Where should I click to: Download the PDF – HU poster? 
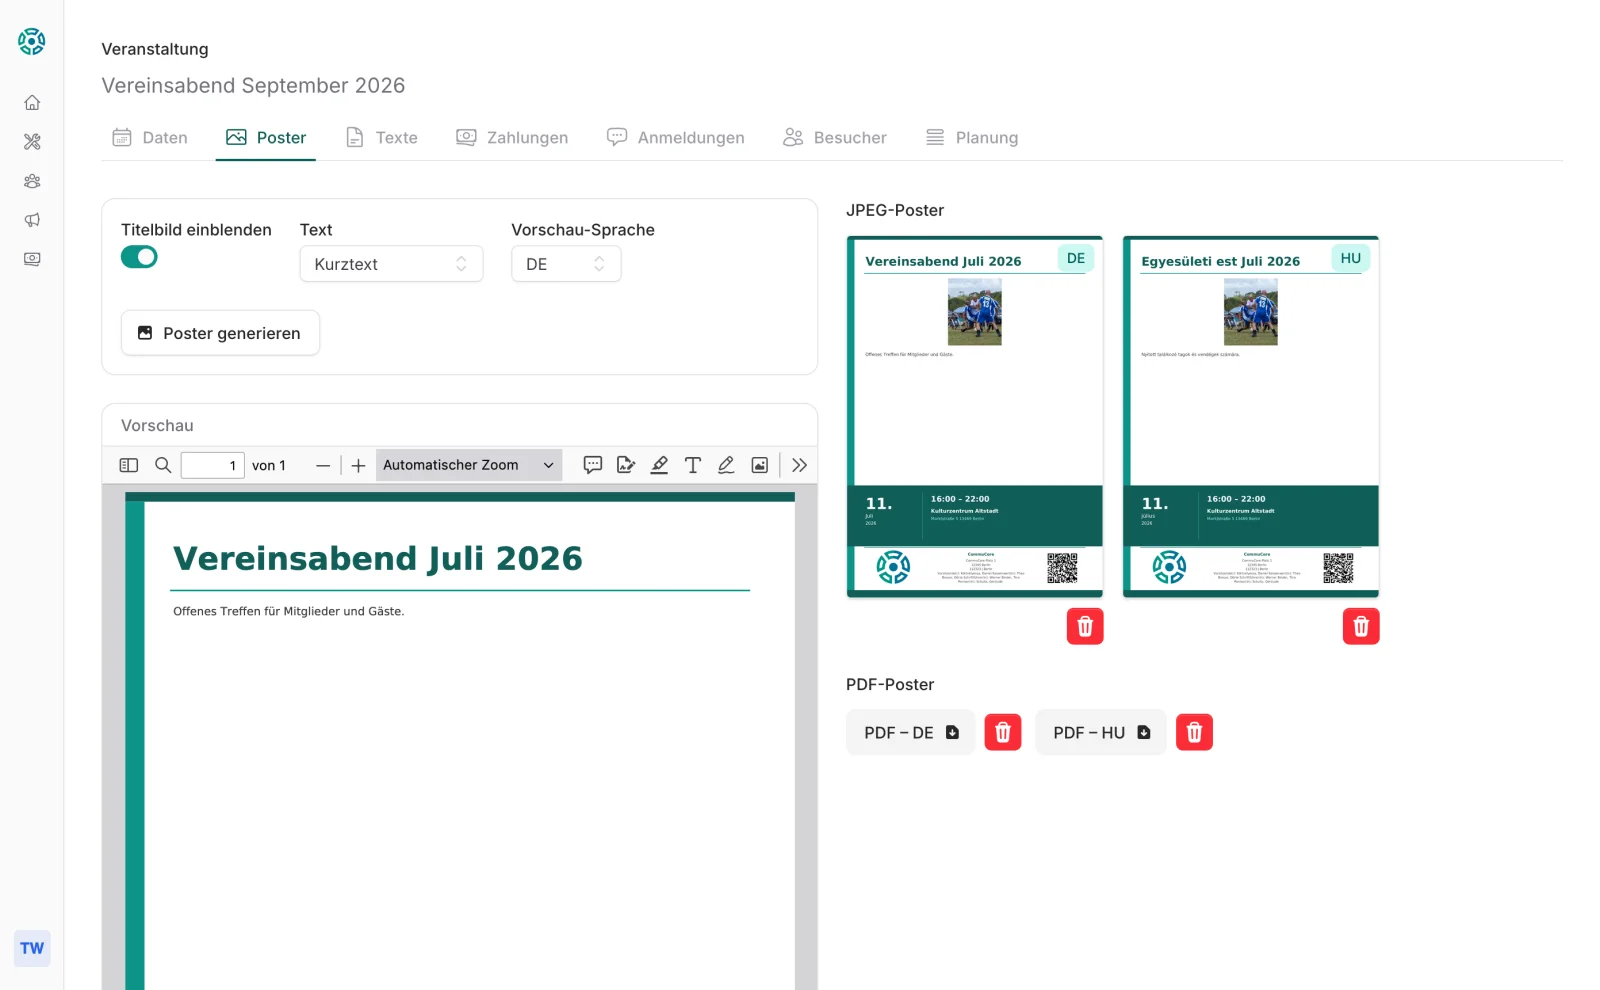[x=1101, y=733]
